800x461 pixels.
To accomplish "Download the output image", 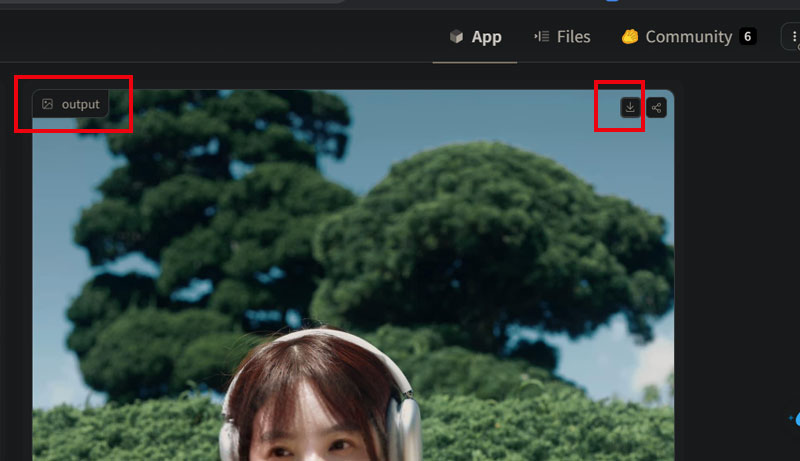I will [x=630, y=107].
